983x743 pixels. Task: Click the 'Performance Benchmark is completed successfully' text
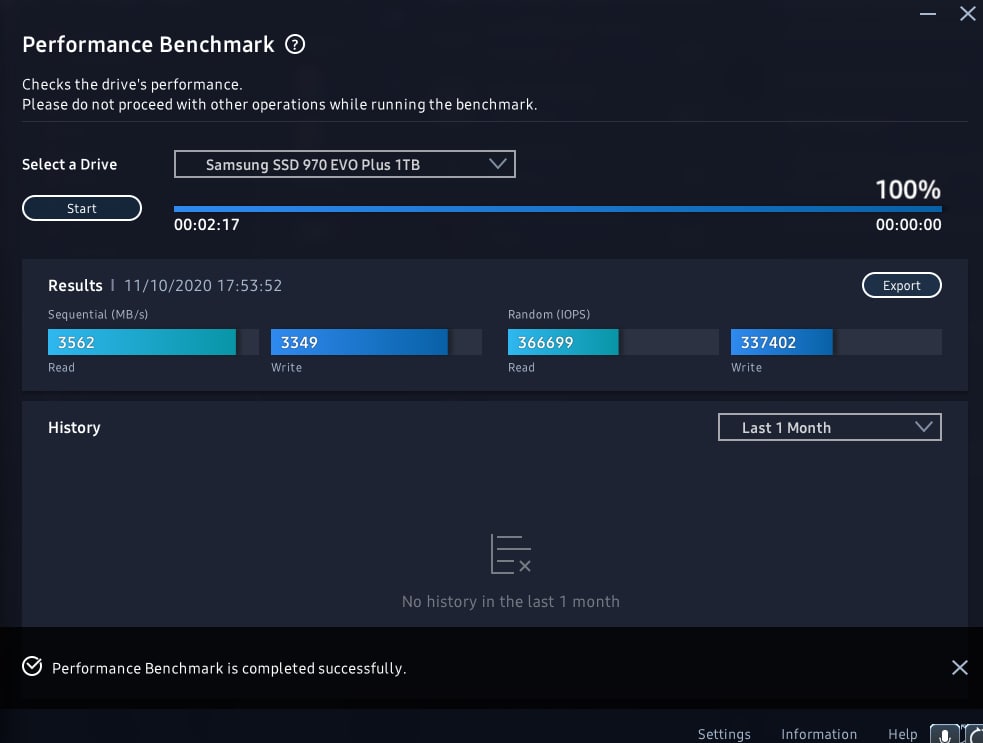(x=229, y=668)
